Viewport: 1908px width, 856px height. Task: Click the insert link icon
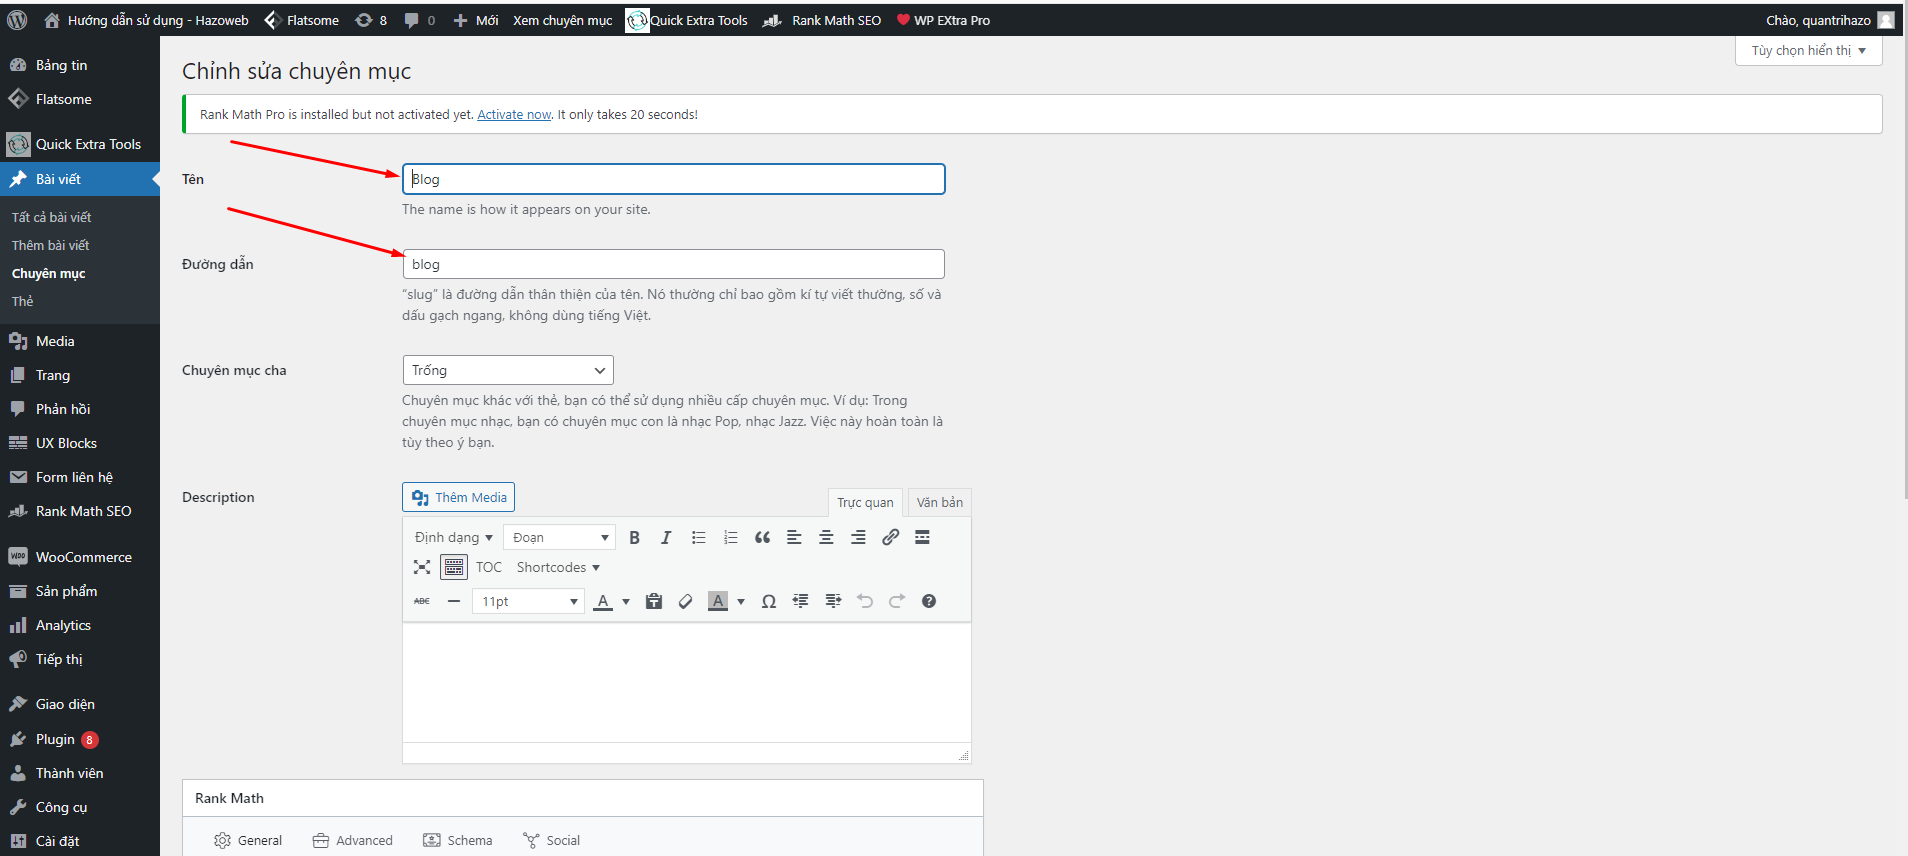click(890, 538)
